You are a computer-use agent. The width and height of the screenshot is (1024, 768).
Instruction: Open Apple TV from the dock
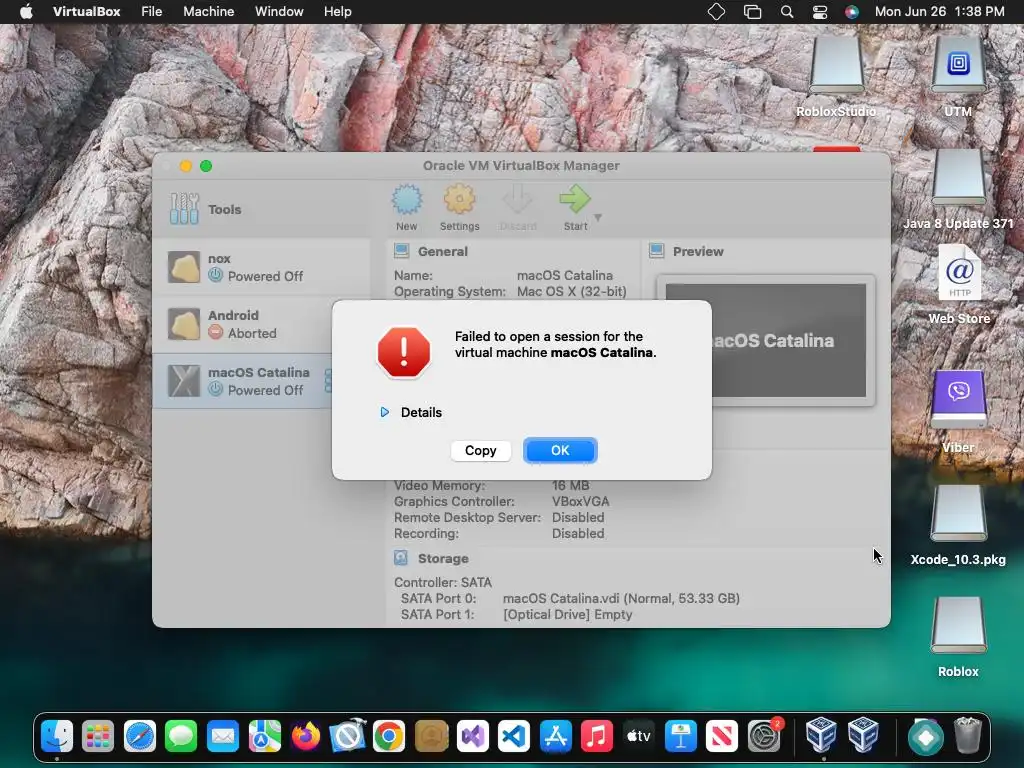pos(639,737)
